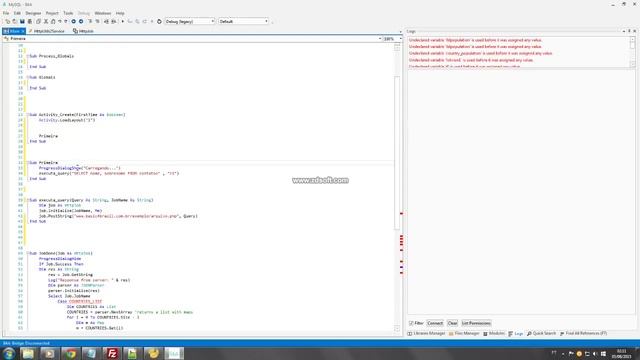Viewport: 640px width, 360px height.
Task: Open the Windows menu
Action: coord(102,13)
